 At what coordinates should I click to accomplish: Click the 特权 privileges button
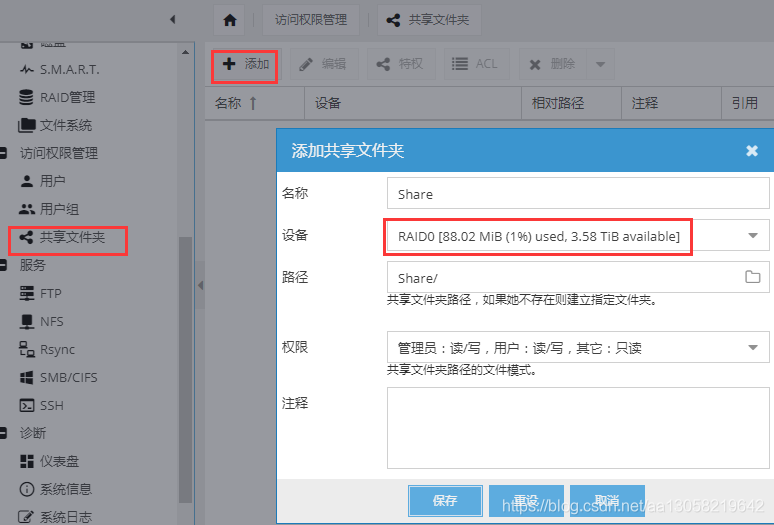point(401,64)
